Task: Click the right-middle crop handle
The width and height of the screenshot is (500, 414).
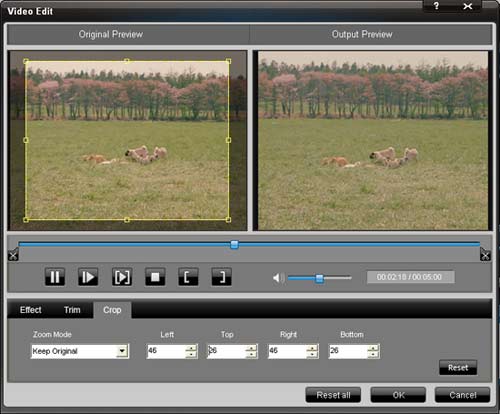Action: (228, 140)
